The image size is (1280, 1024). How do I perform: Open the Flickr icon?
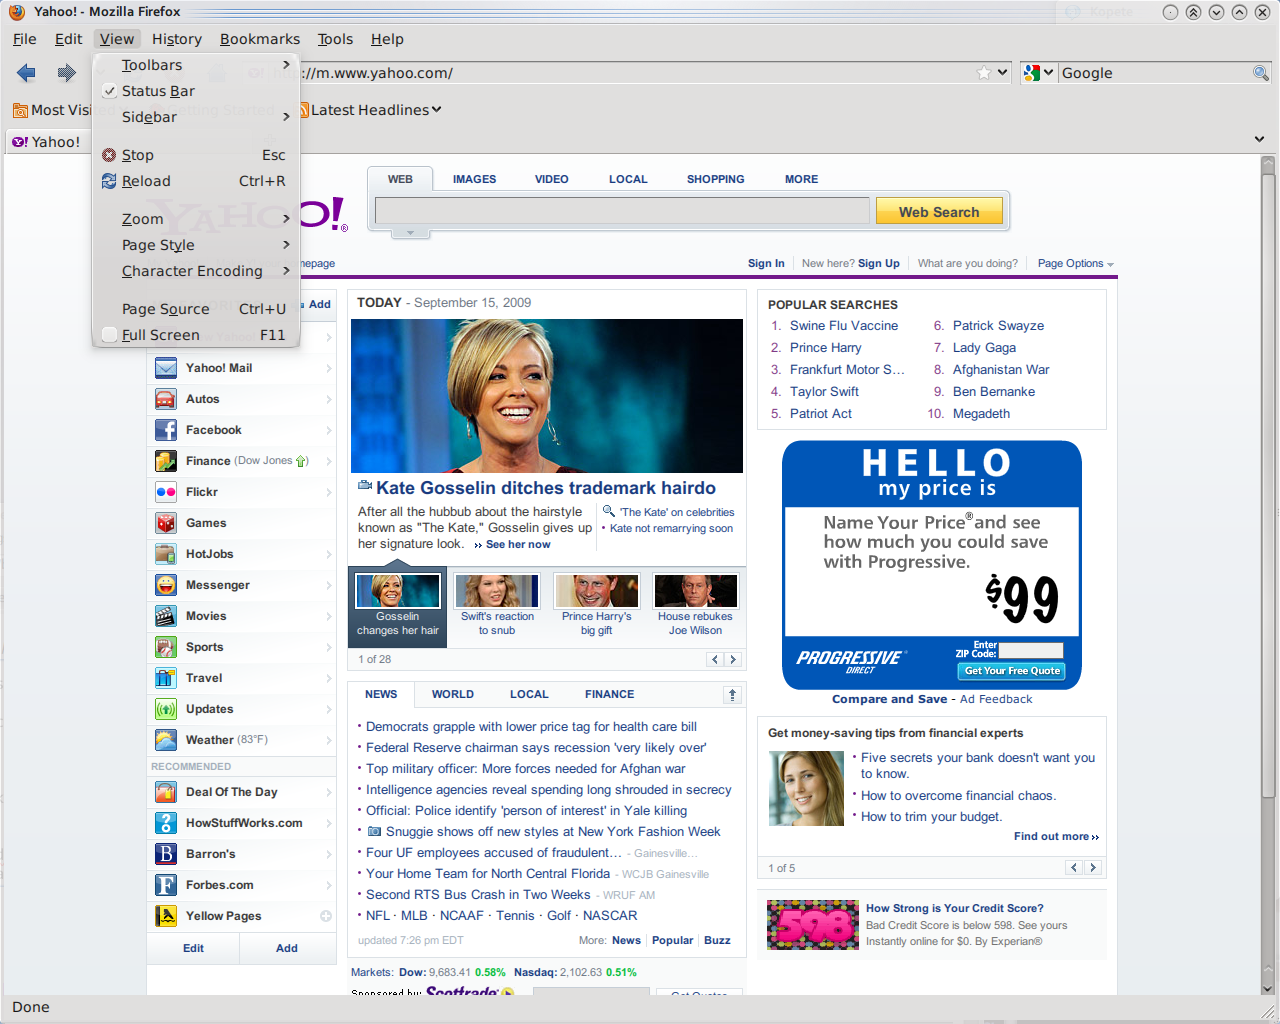point(166,492)
